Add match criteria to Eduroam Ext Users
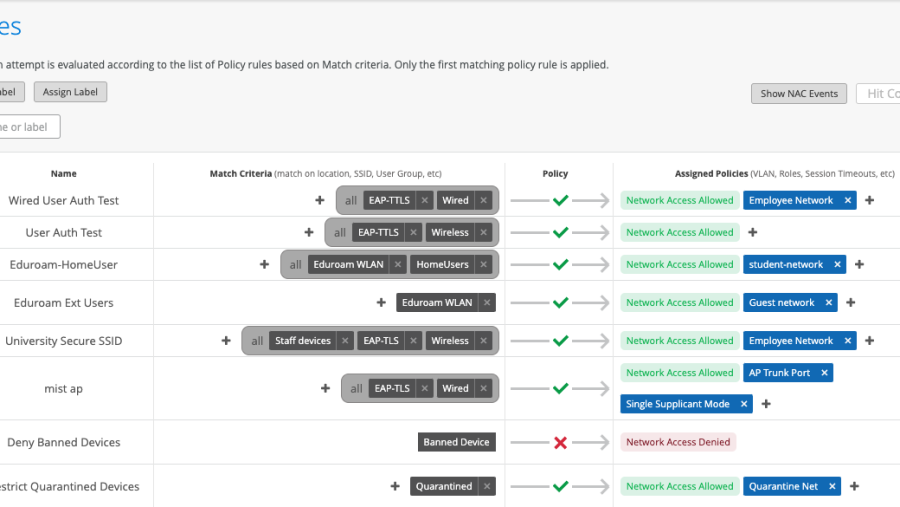The height and width of the screenshot is (507, 900). [x=381, y=302]
